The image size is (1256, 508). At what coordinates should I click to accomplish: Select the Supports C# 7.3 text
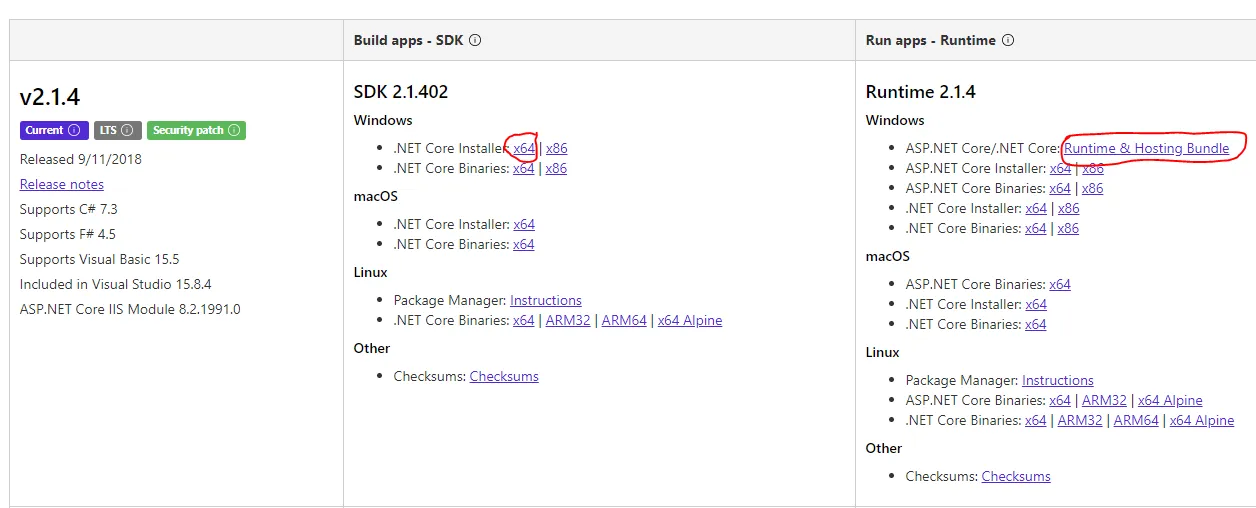coord(69,209)
